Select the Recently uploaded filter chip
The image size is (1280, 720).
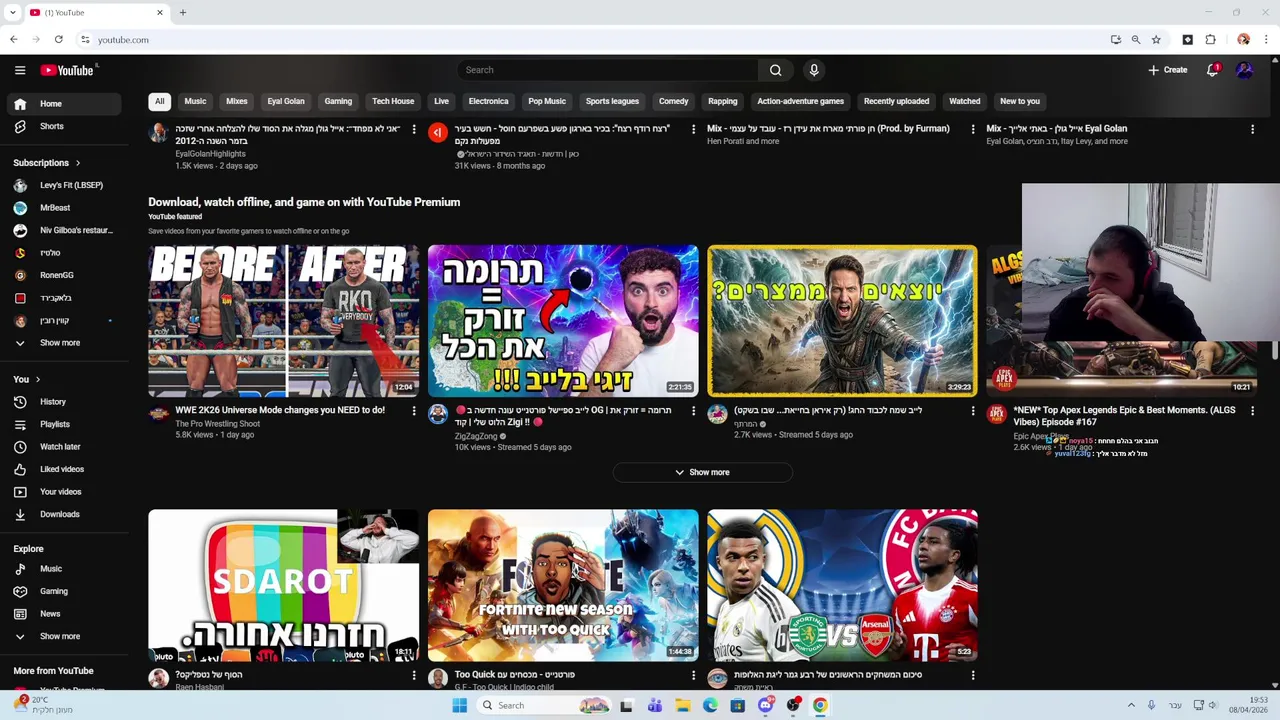[x=896, y=101]
